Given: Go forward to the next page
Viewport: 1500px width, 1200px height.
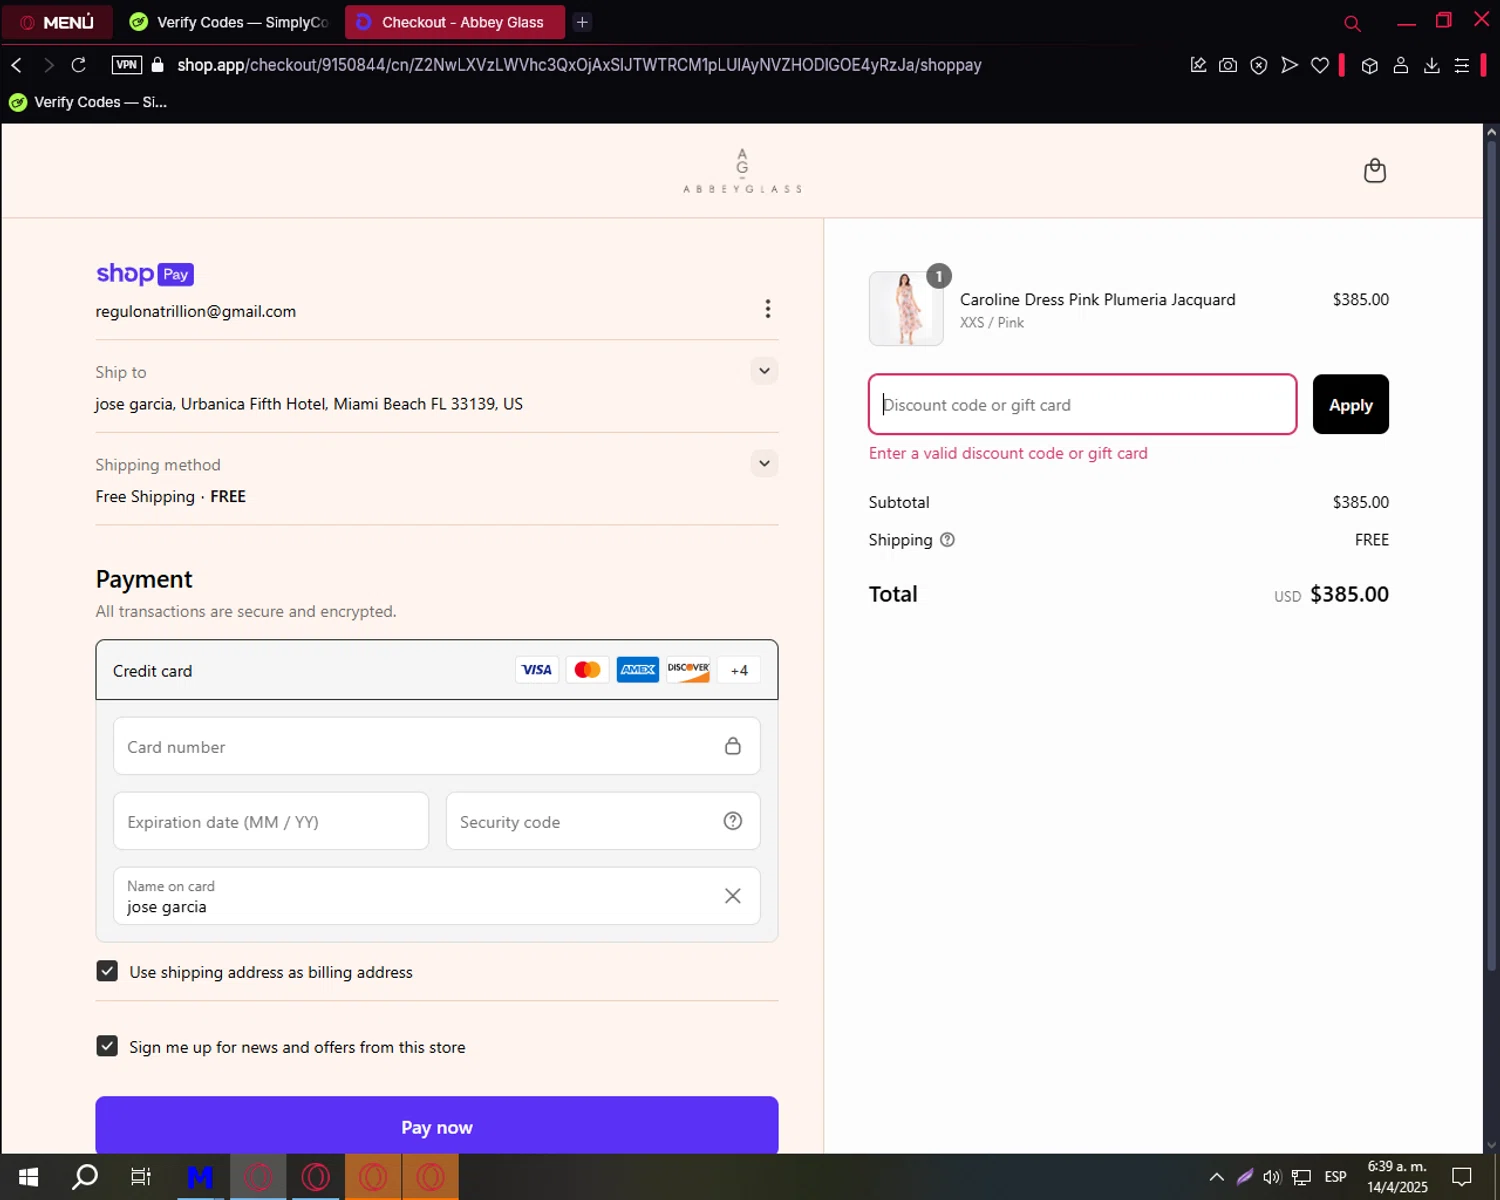Looking at the screenshot, I should pos(48,65).
